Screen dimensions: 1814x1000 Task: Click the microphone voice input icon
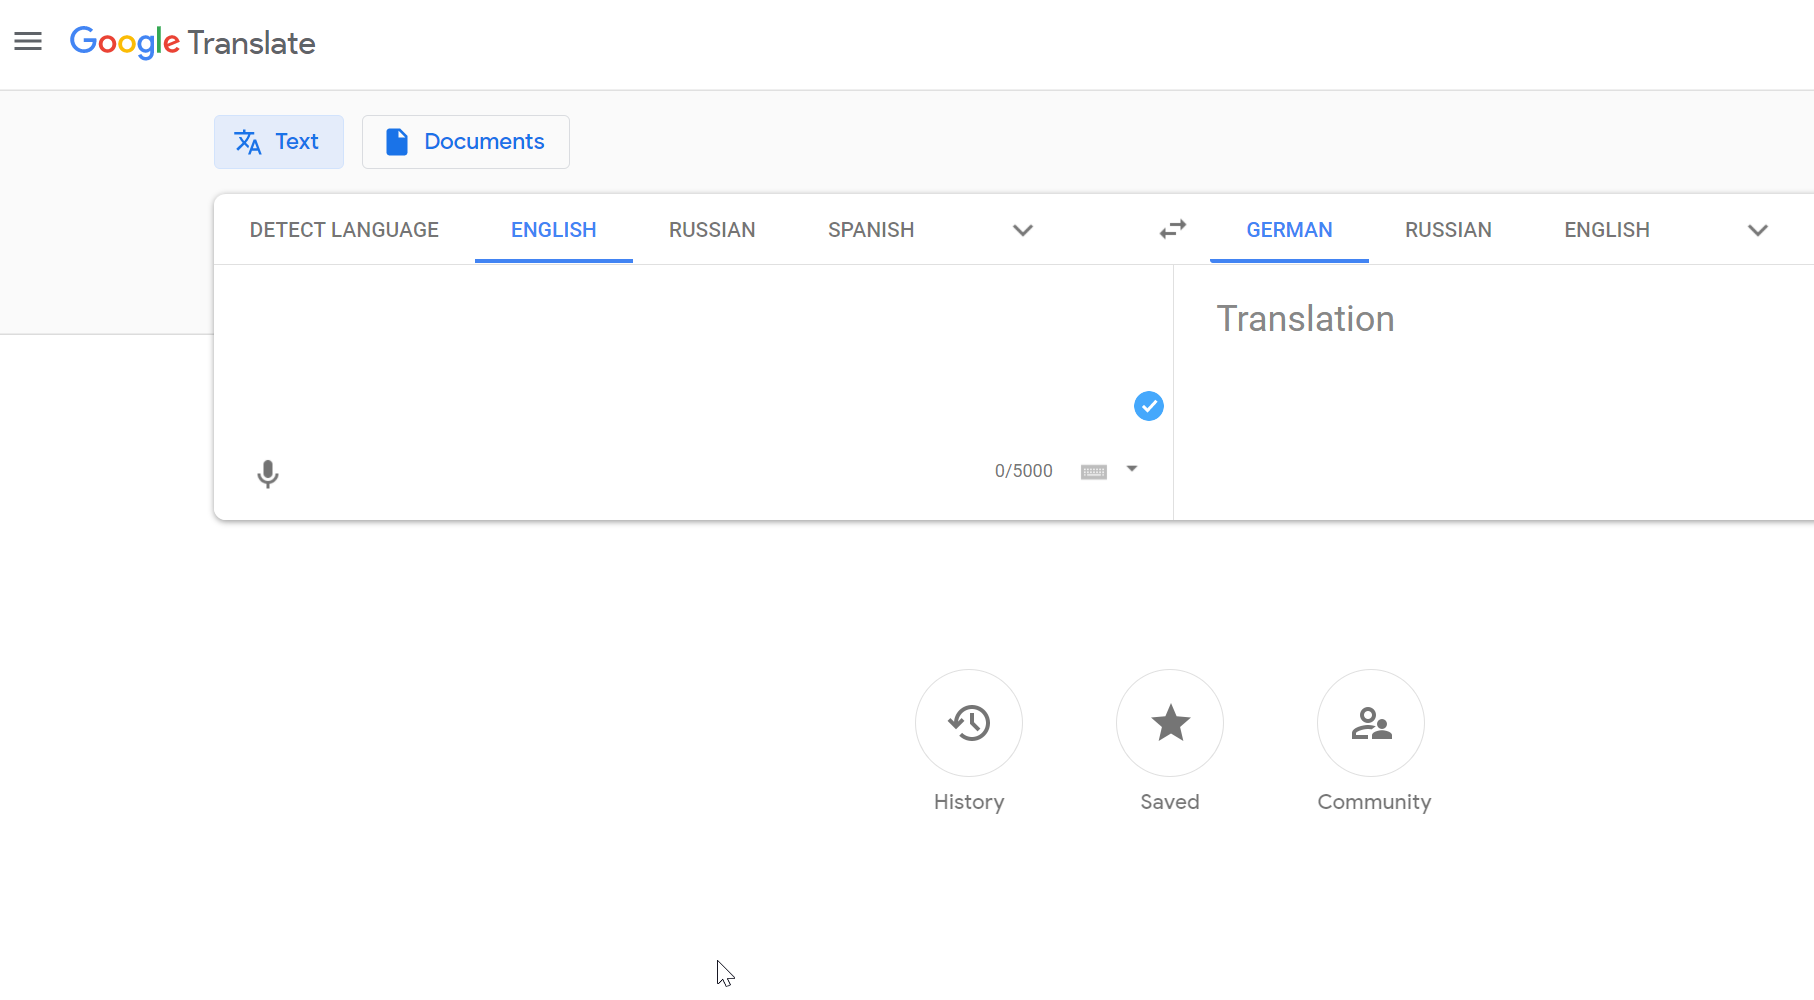tap(267, 473)
